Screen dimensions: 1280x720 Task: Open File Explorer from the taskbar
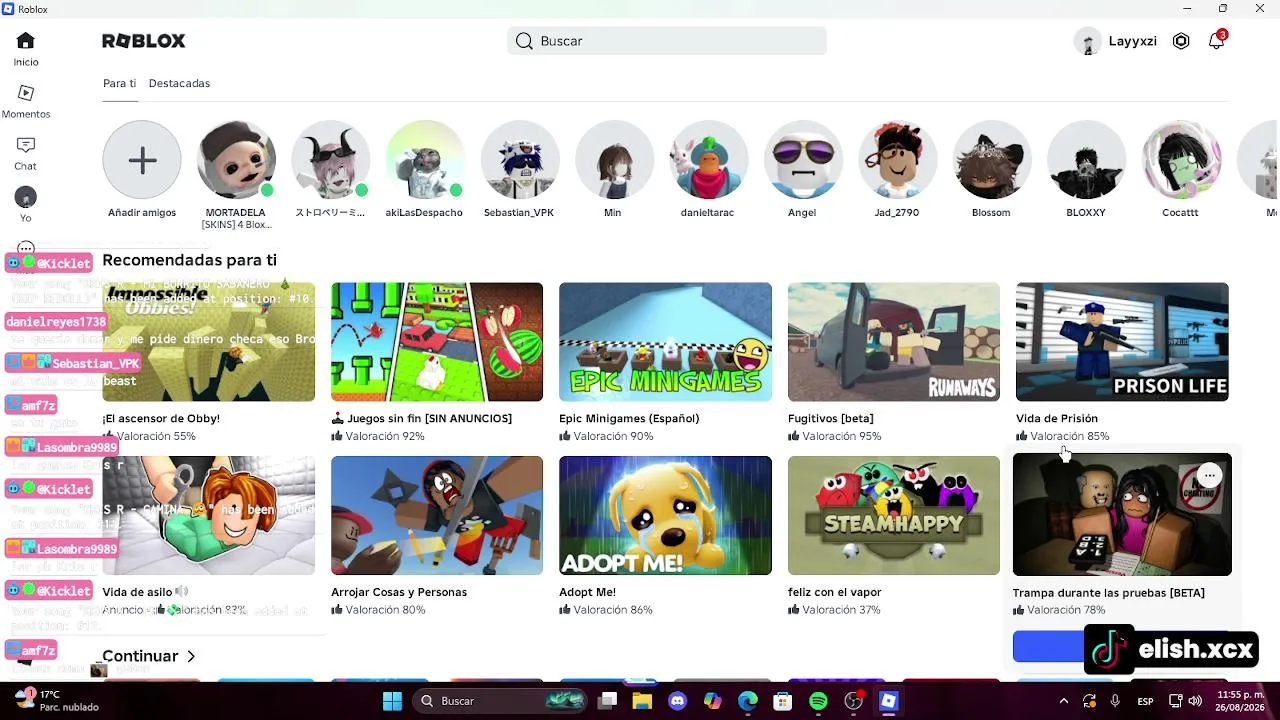click(641, 701)
